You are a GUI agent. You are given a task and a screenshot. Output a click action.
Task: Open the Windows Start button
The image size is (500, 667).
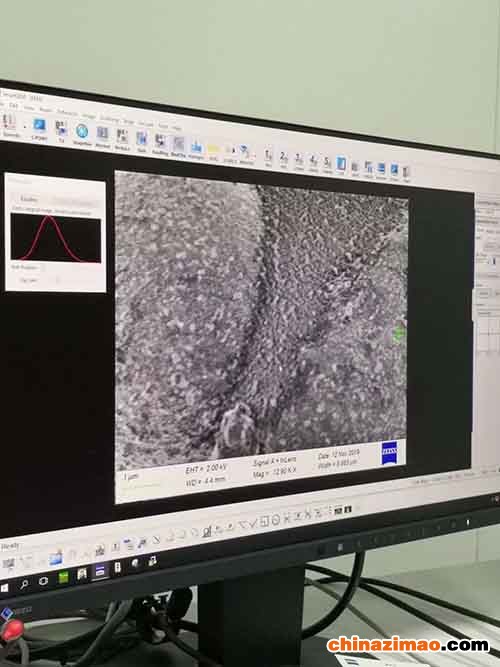tap(4, 588)
